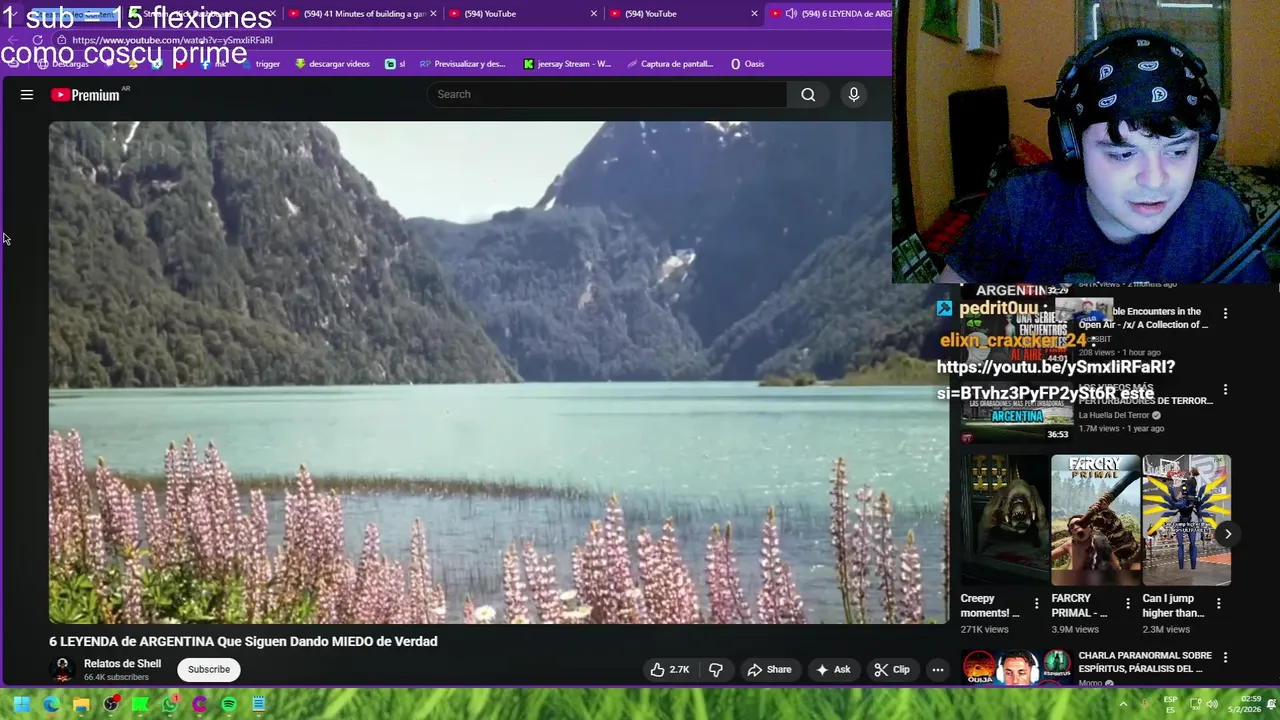The width and height of the screenshot is (1280, 720).
Task: Close the '(594) YouTube' tab next to LEYENDA
Action: tap(754, 14)
